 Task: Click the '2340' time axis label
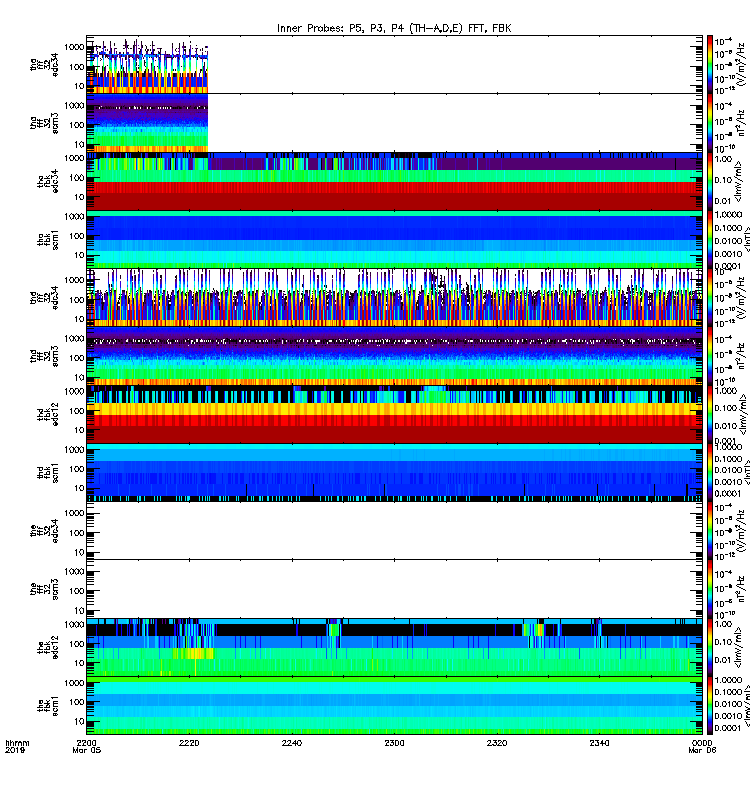point(599,743)
